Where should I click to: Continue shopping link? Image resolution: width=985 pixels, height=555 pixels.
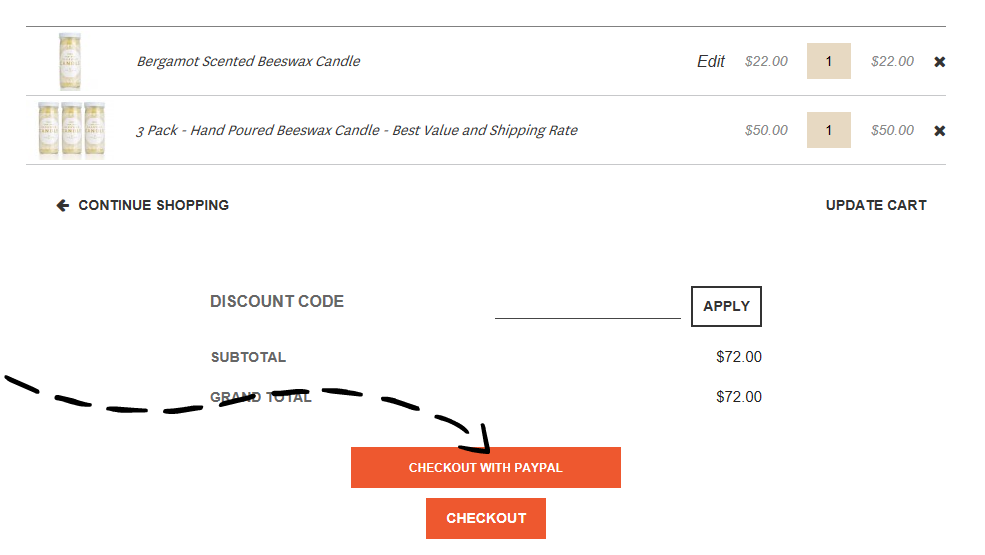(x=153, y=206)
